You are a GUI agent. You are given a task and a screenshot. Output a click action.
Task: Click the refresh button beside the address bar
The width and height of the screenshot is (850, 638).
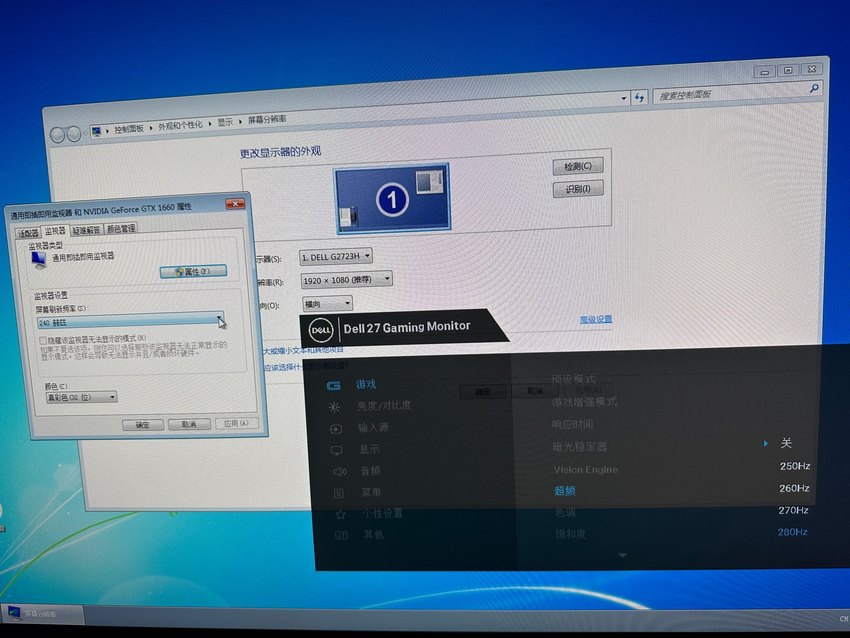point(640,98)
